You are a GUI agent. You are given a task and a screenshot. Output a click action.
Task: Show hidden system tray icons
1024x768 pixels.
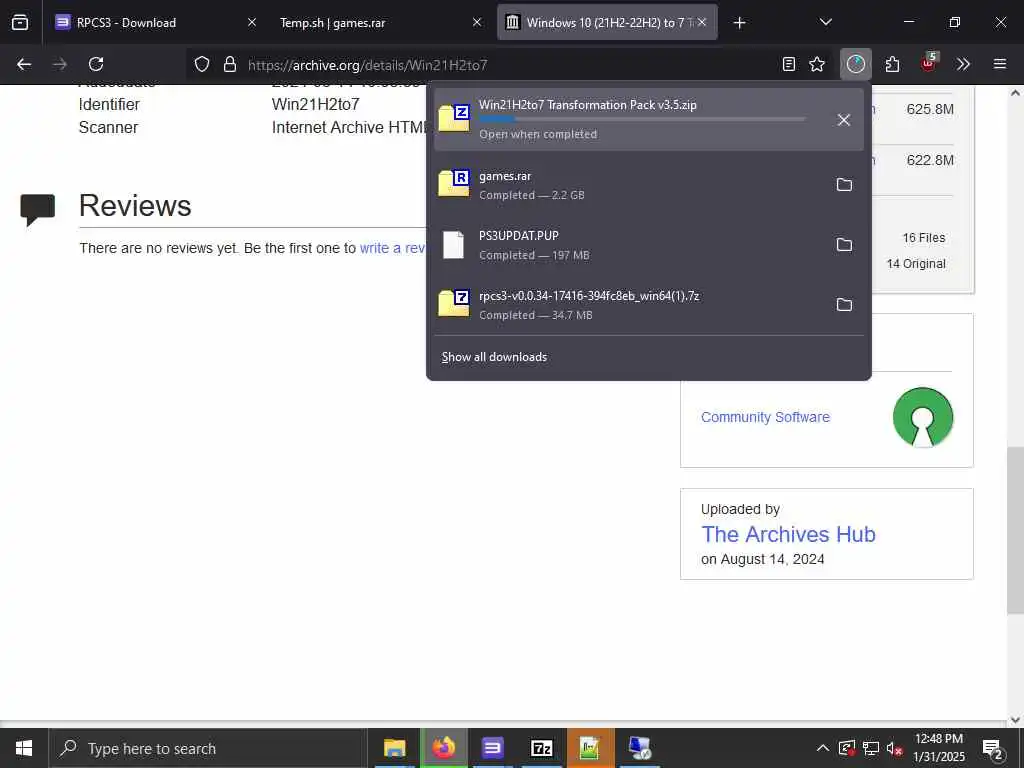(822, 748)
